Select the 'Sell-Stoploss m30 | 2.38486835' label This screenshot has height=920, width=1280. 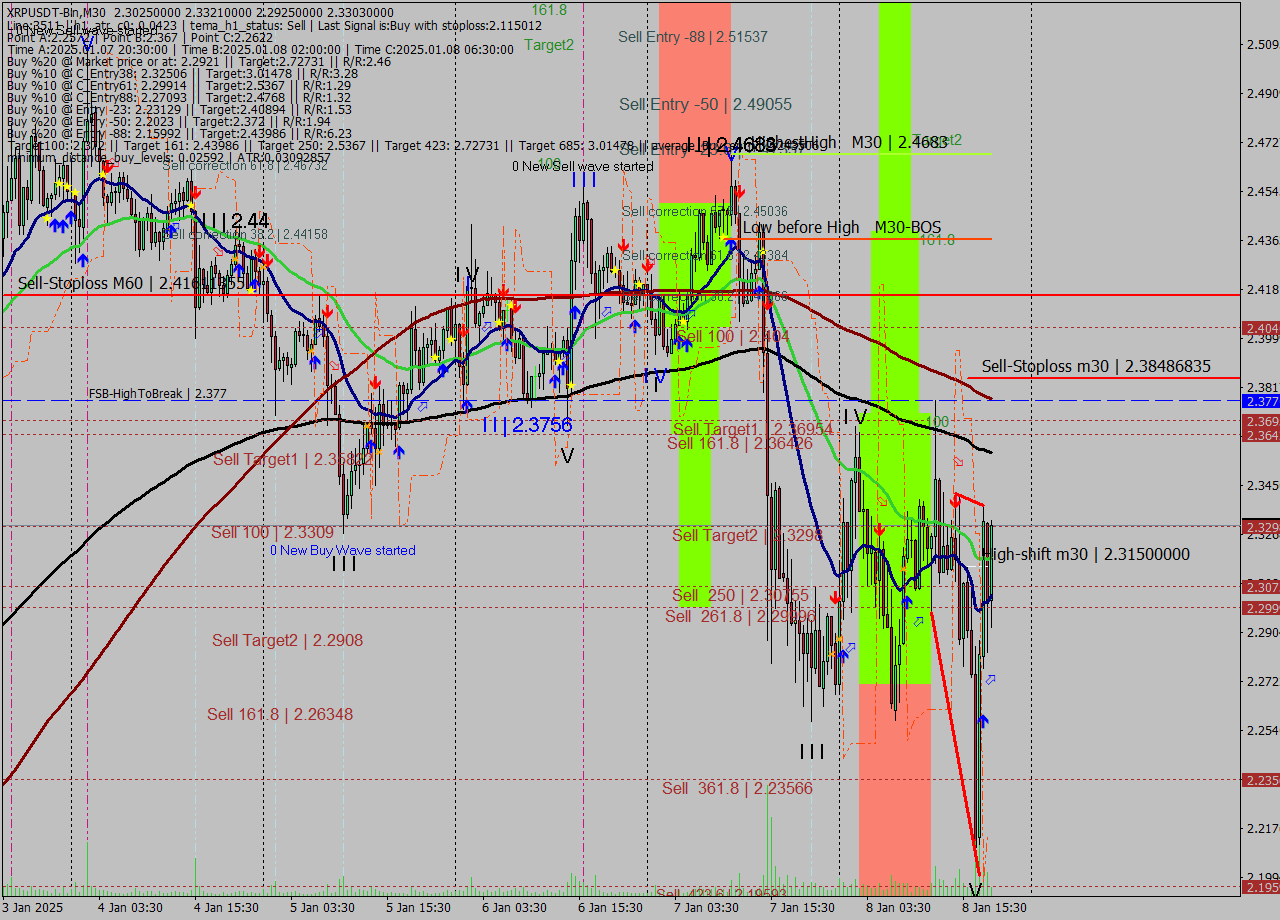(1096, 367)
